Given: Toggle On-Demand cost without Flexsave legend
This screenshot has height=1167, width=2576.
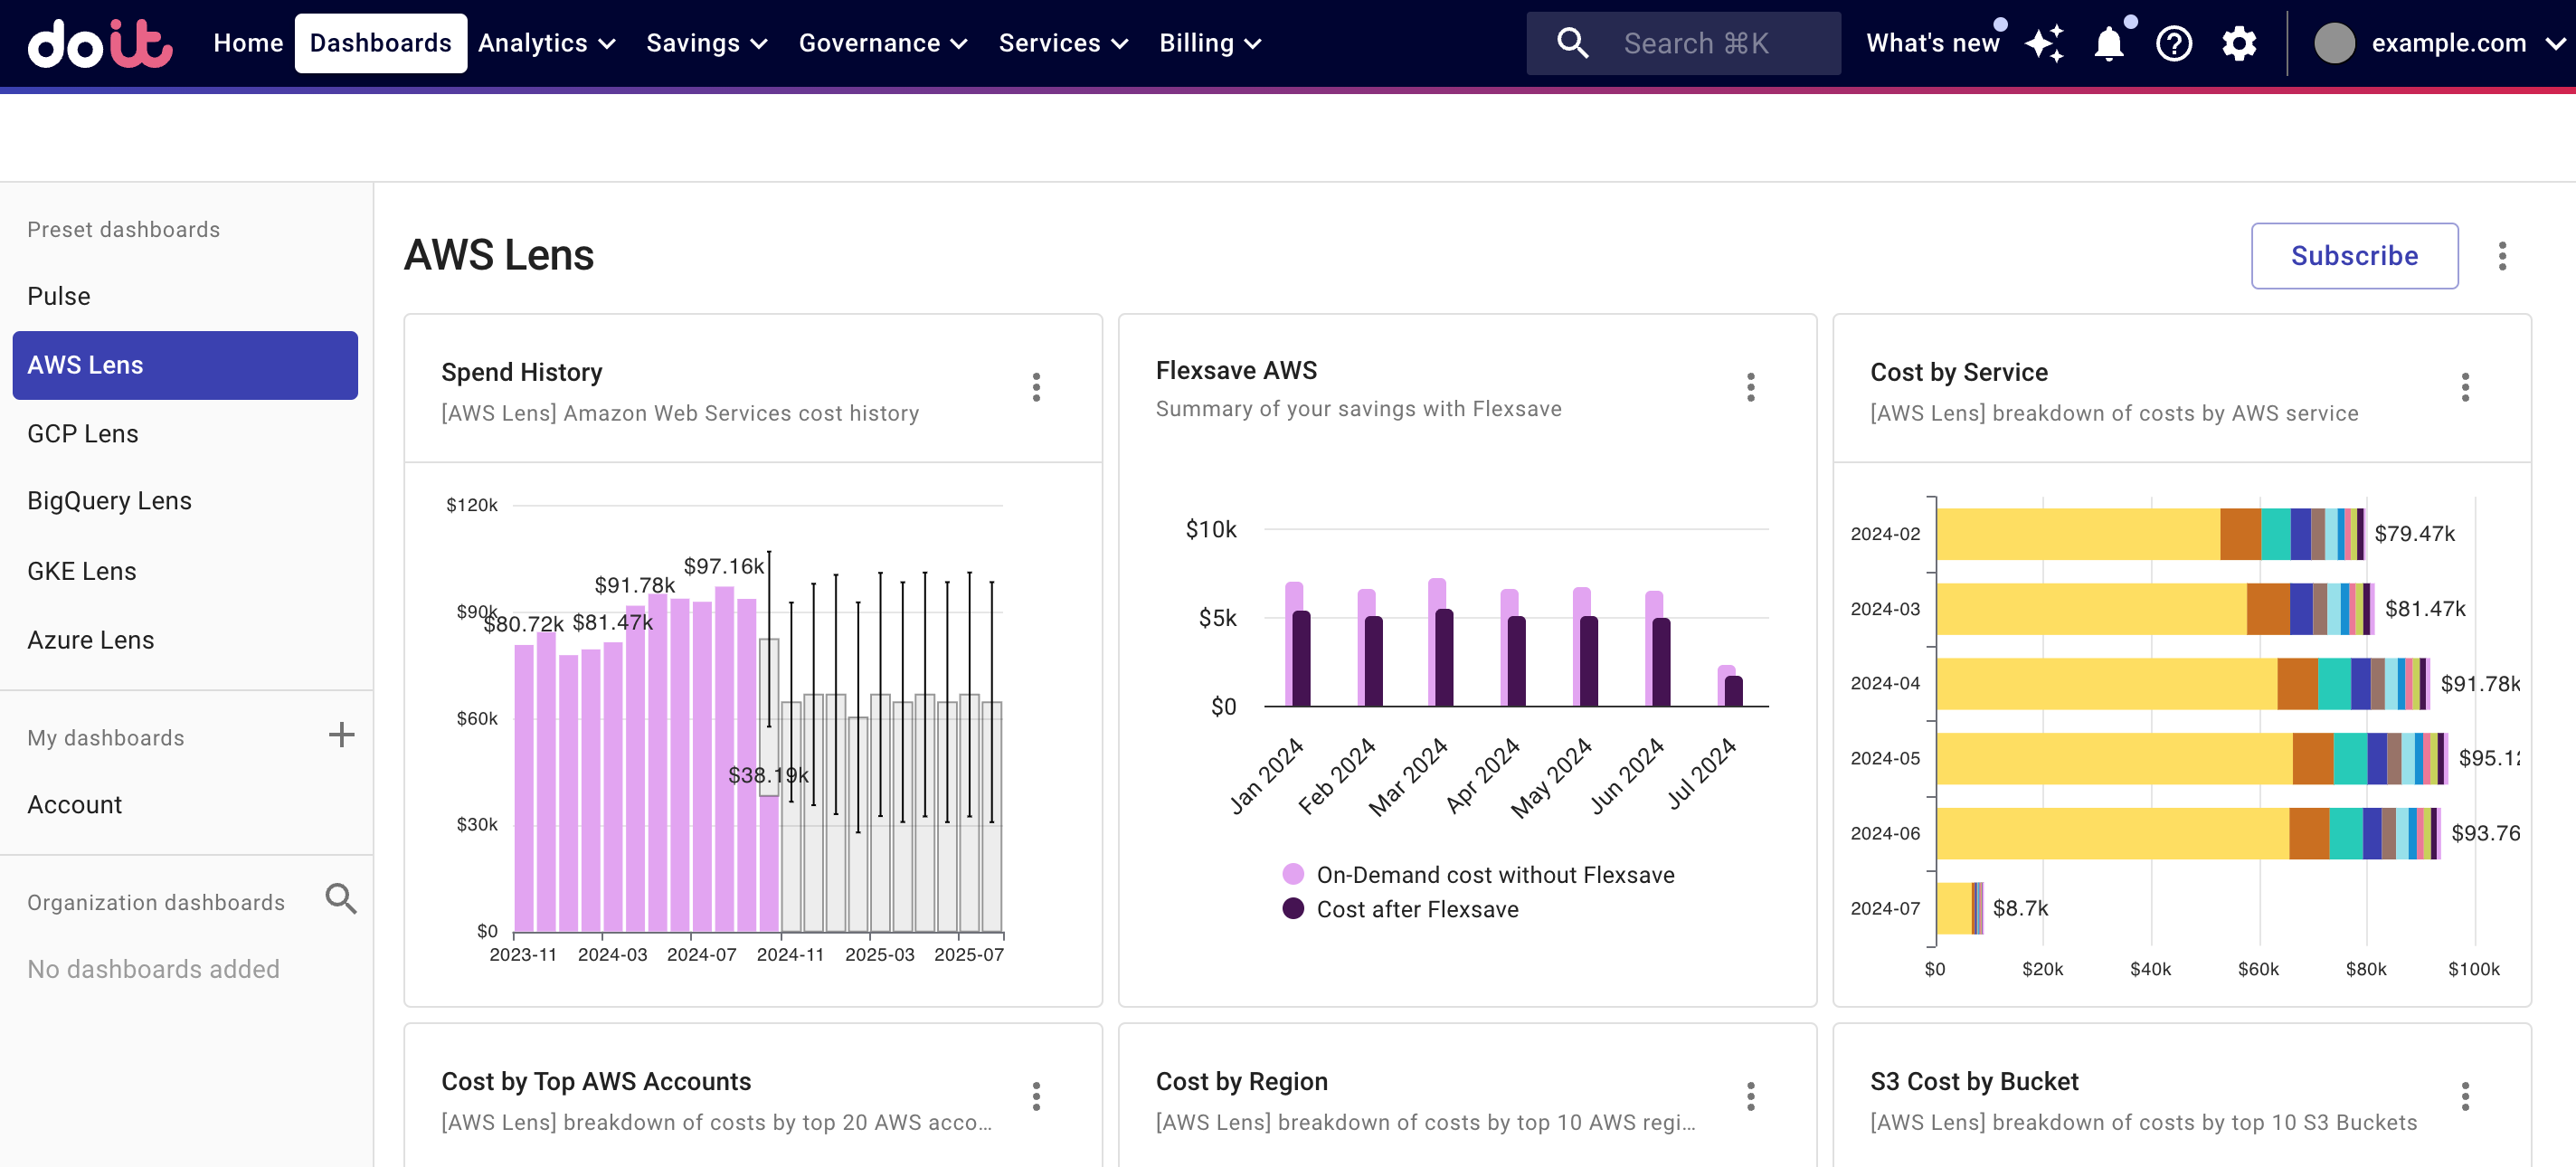Looking at the screenshot, I should tap(1477, 875).
